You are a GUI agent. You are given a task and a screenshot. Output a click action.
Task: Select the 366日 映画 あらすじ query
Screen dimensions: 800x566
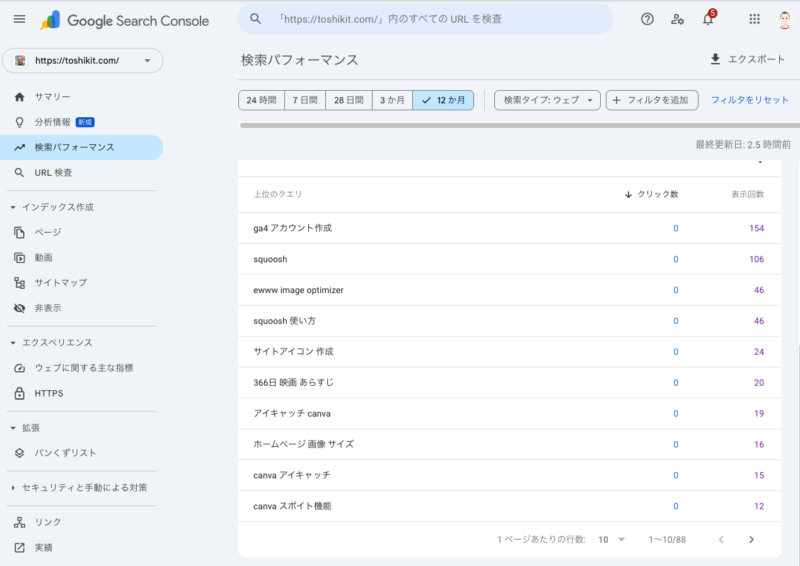(510, 383)
